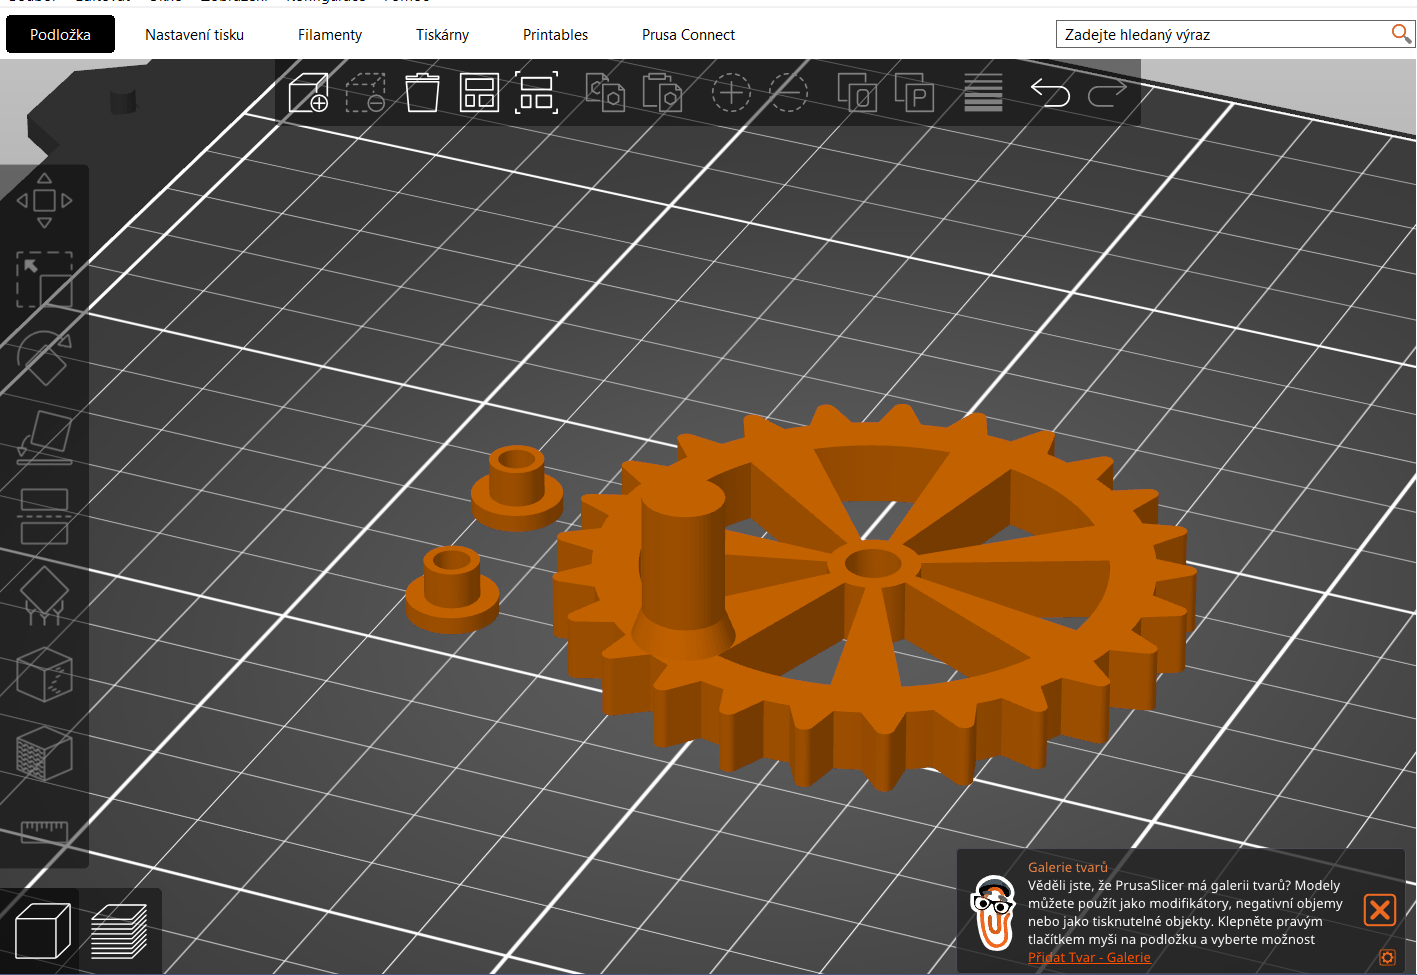Select the Cut tool
This screenshot has width=1417, height=975.
(44, 516)
